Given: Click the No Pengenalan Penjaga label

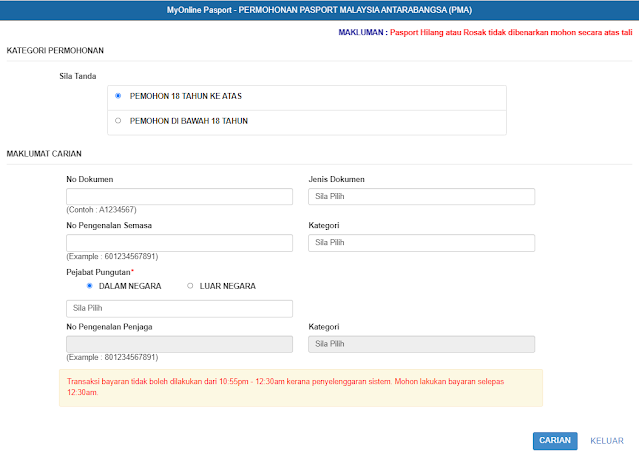Looking at the screenshot, I should [x=109, y=327].
